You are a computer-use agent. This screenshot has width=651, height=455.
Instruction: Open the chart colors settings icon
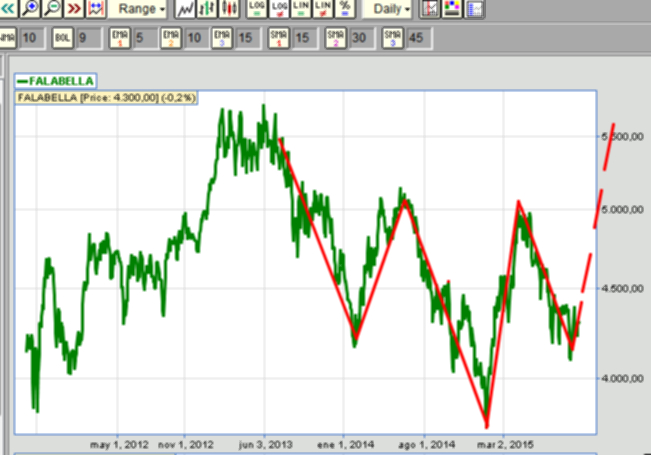pyautogui.click(x=452, y=8)
